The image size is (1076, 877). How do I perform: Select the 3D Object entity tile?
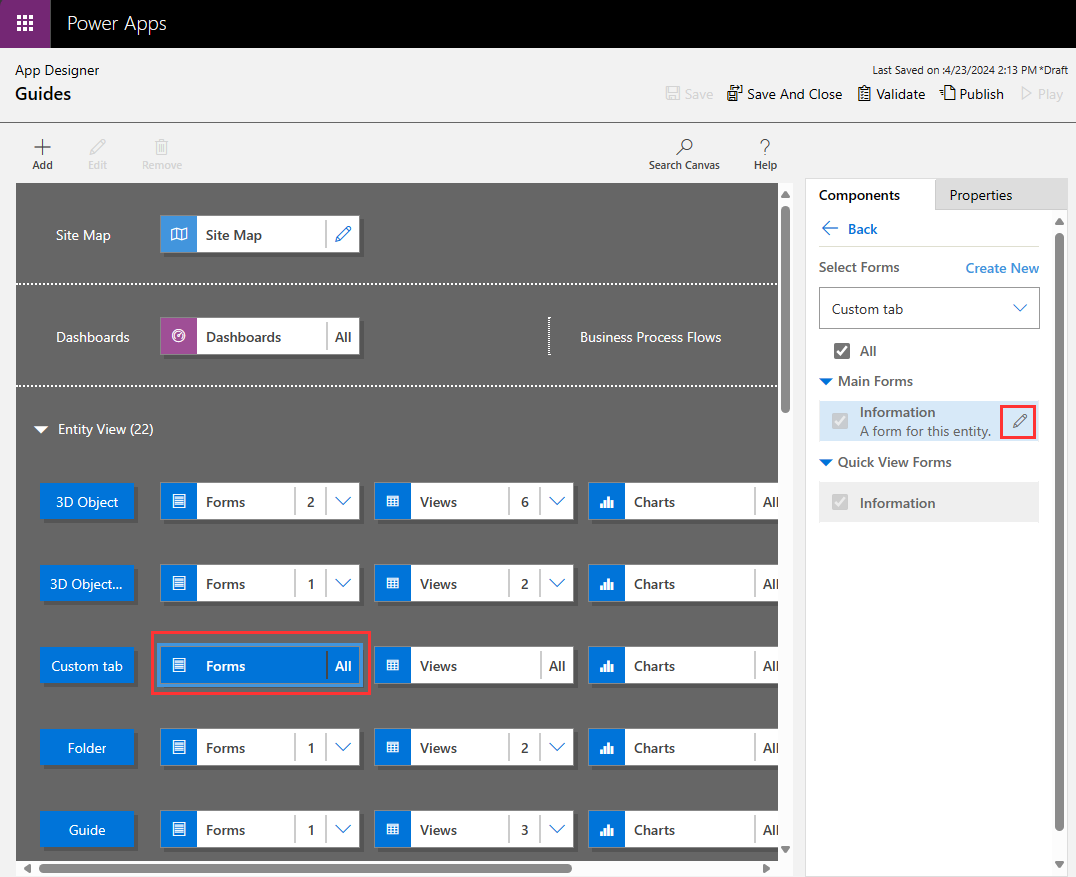coord(87,502)
